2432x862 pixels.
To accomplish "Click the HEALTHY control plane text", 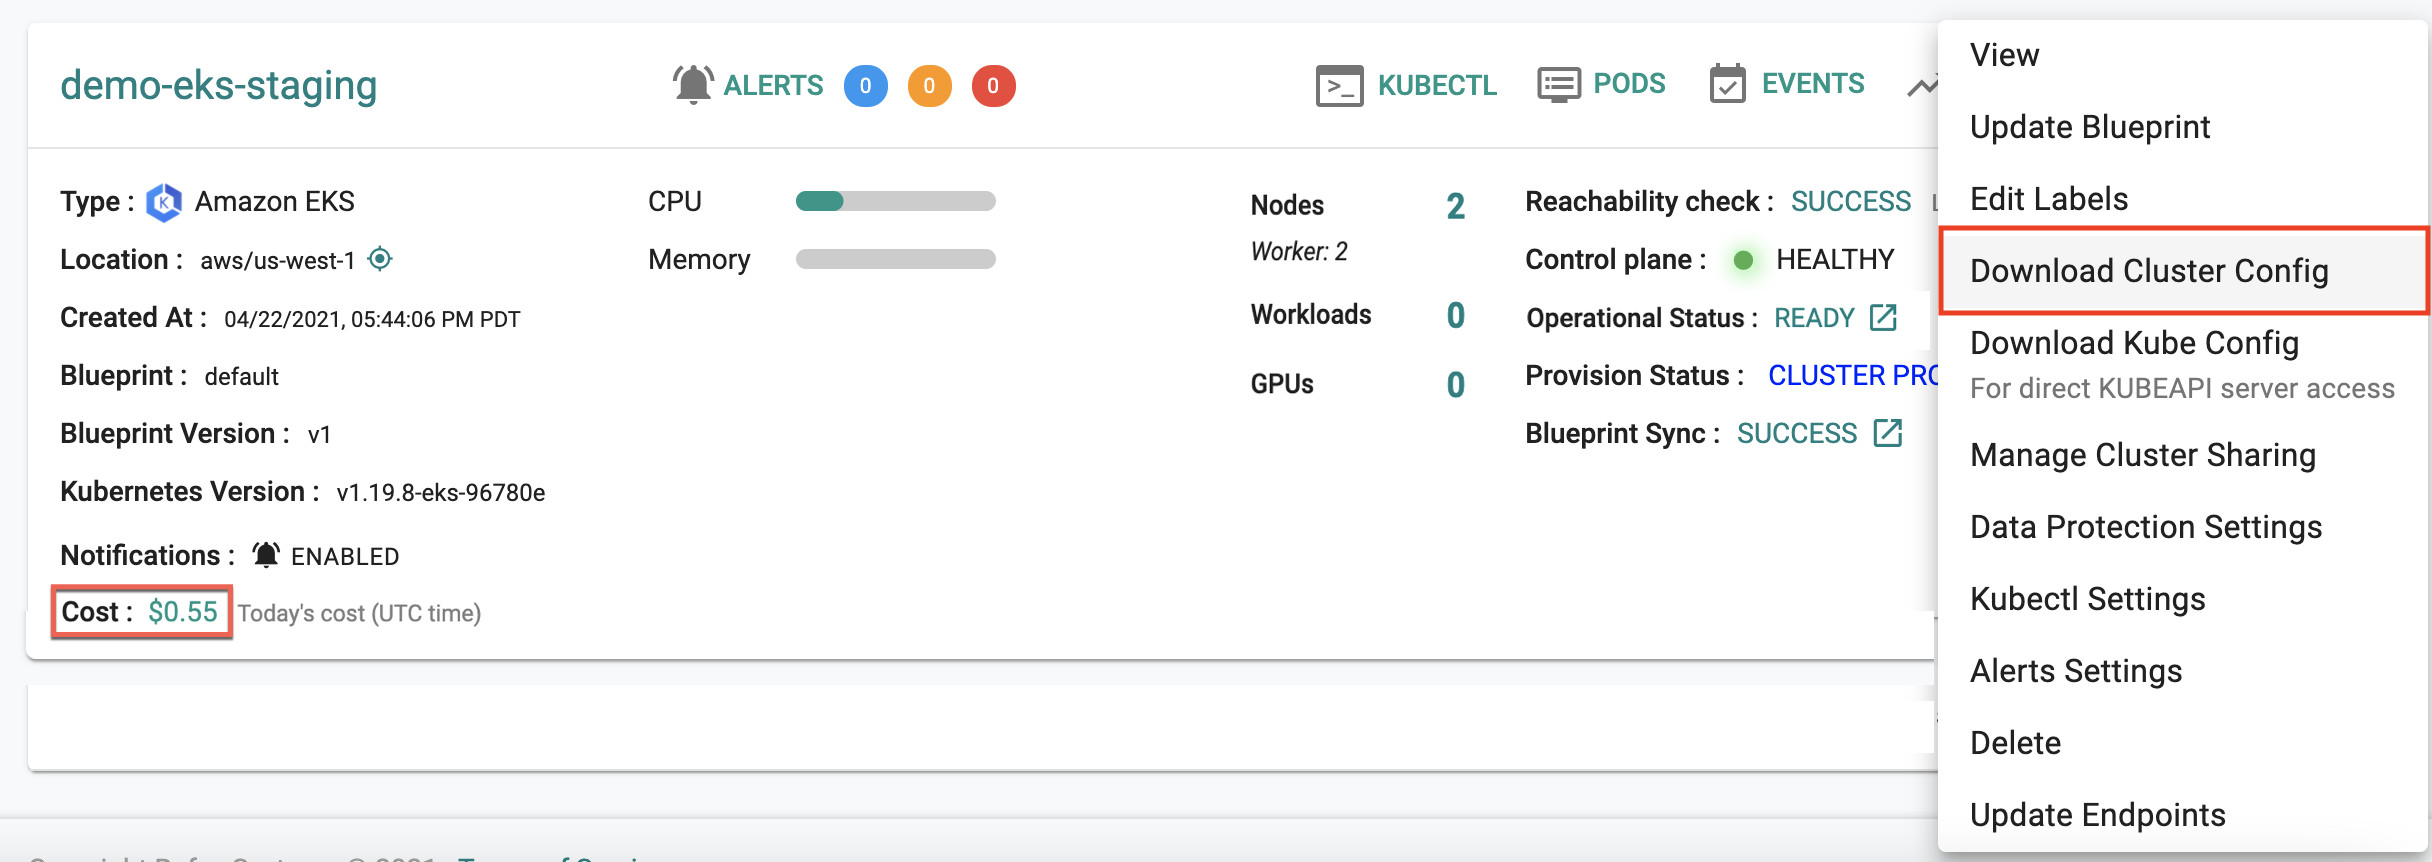I will [x=1835, y=260].
